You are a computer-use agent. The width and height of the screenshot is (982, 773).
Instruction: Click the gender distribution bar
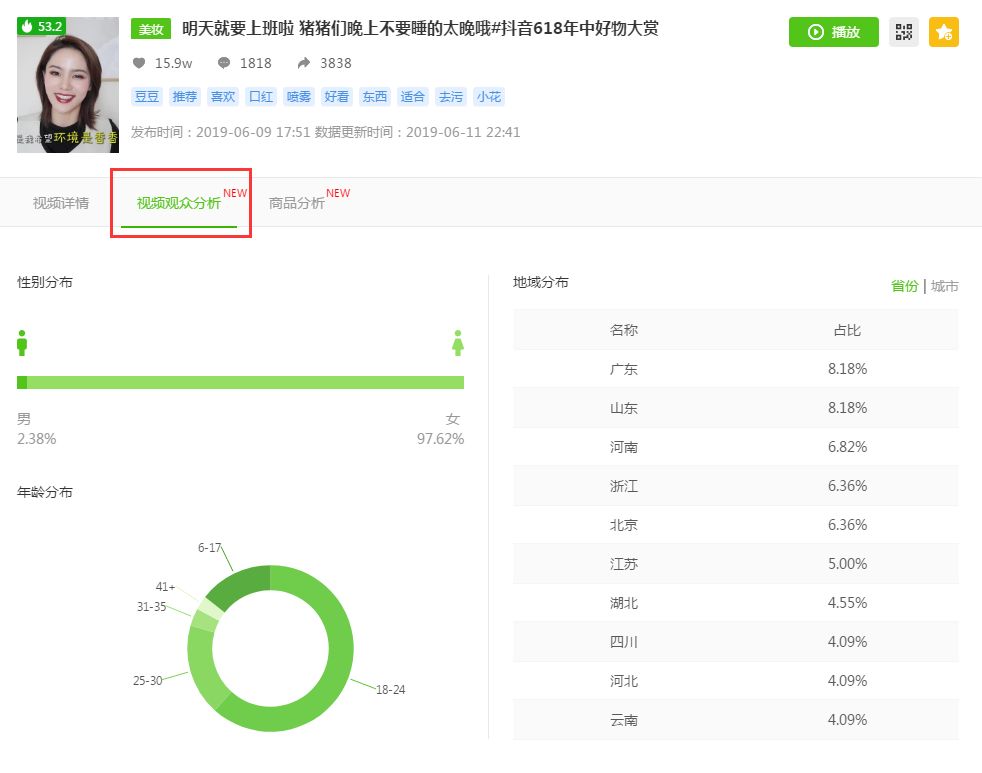click(240, 382)
